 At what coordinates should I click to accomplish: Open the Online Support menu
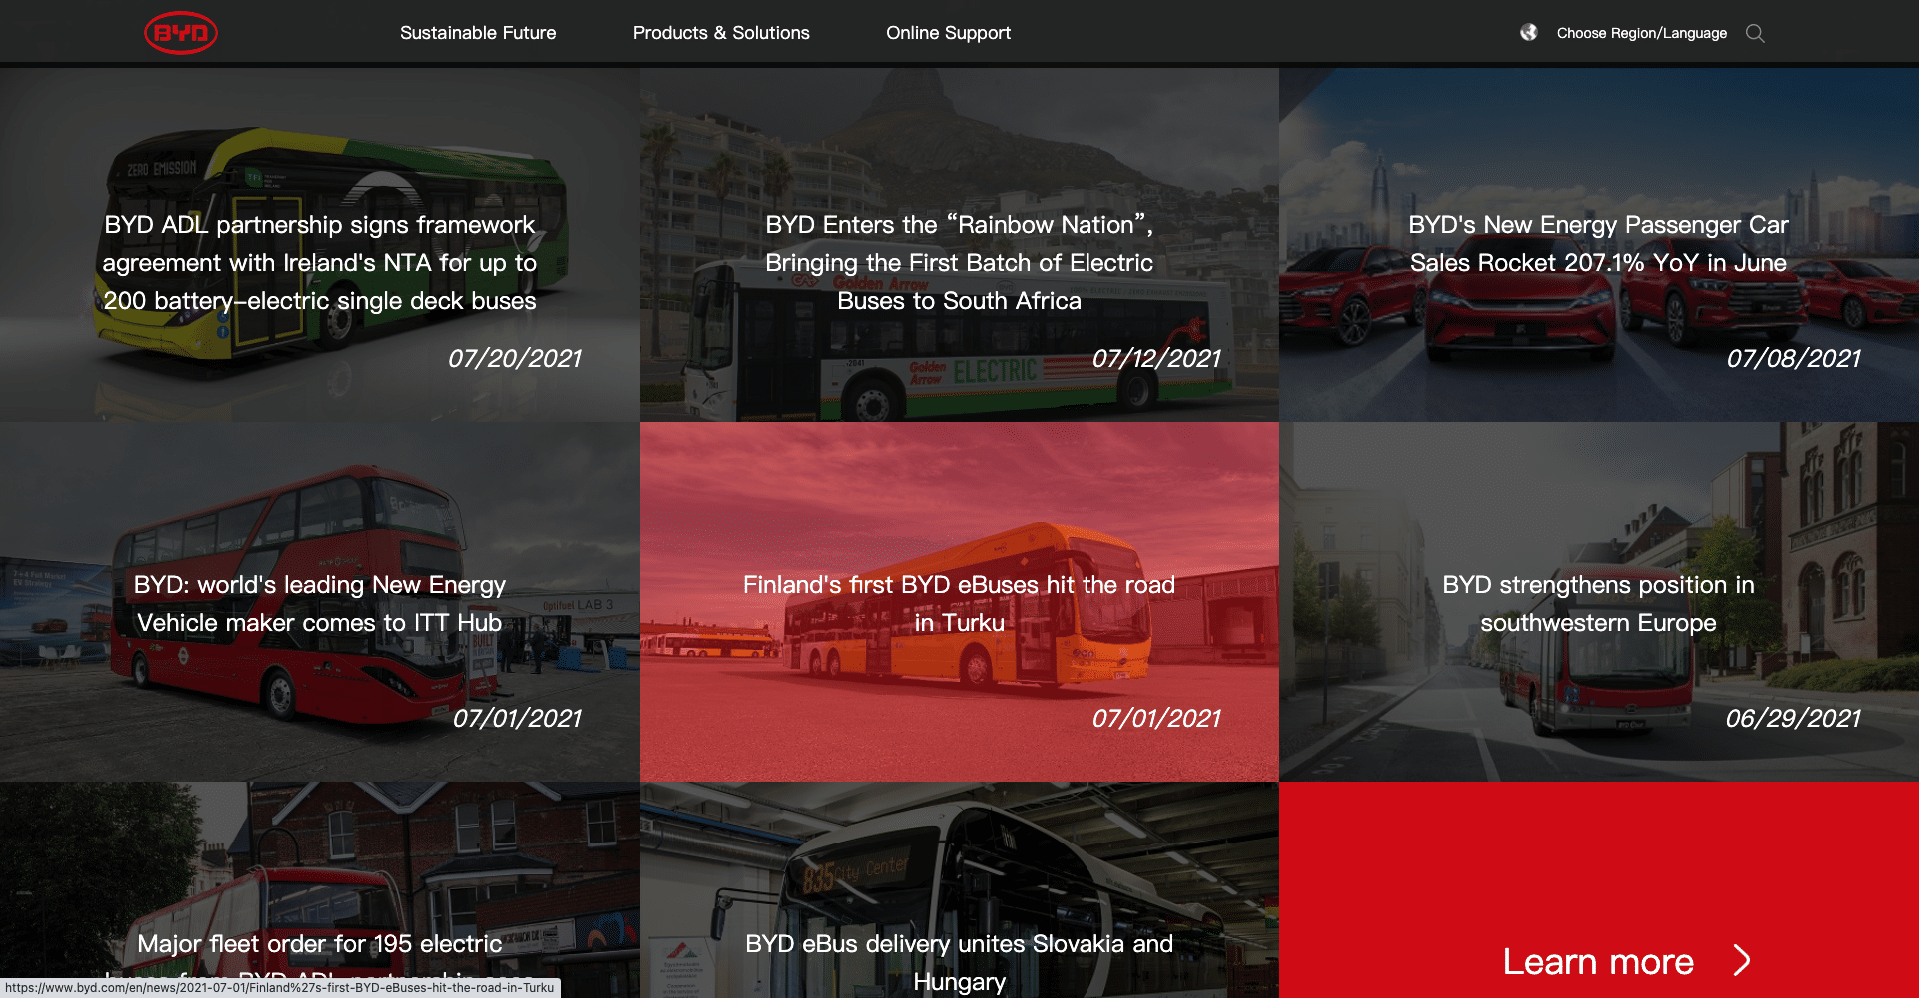click(x=948, y=33)
